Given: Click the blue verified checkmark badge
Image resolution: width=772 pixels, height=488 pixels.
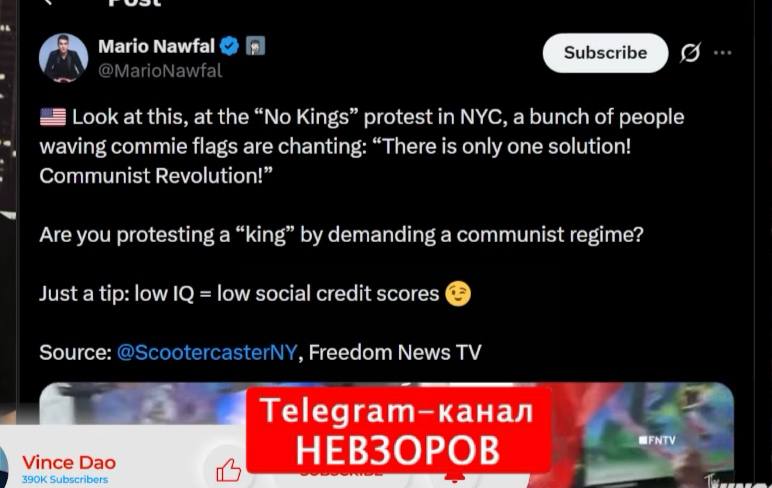Looking at the screenshot, I should (x=229, y=46).
